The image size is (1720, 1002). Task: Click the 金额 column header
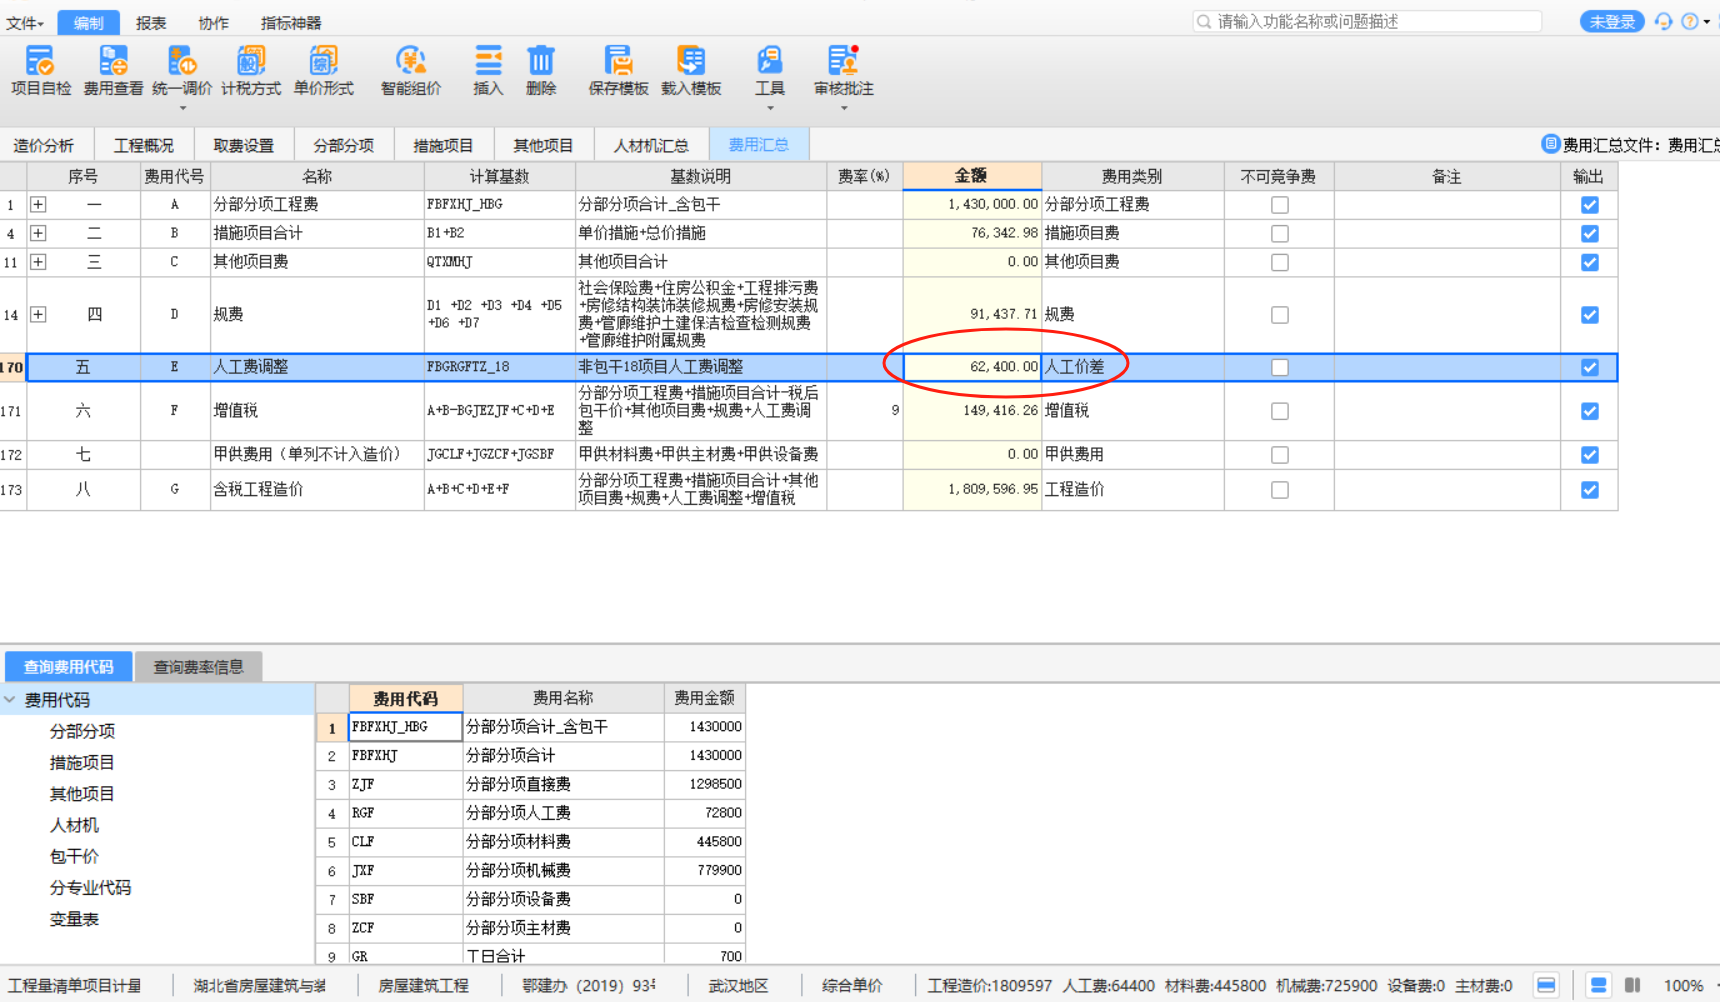(972, 176)
